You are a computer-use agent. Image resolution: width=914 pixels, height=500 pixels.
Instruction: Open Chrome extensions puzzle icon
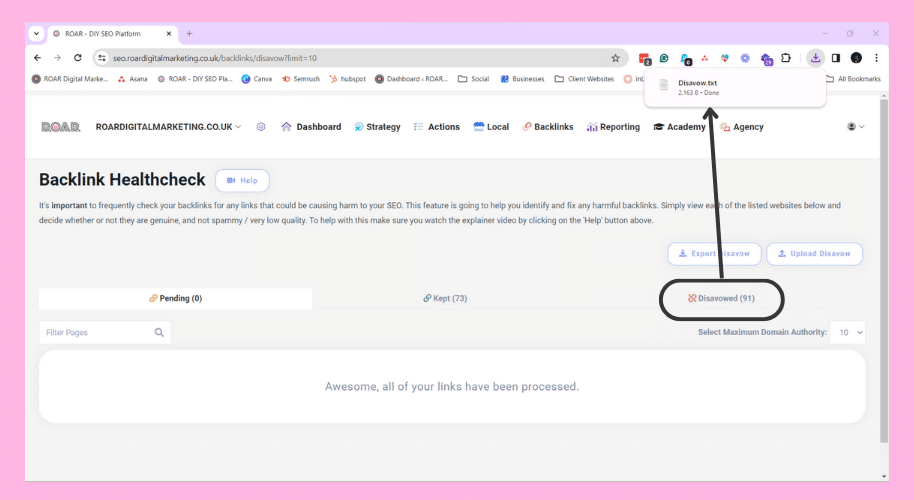(x=786, y=58)
